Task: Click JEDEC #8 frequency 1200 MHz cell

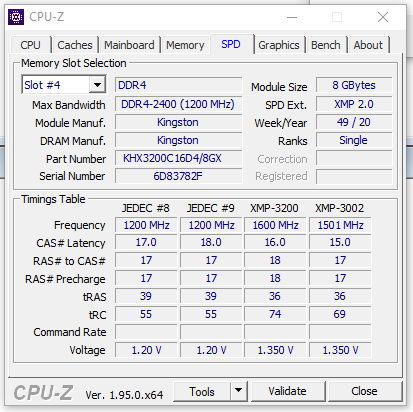Action: (146, 225)
